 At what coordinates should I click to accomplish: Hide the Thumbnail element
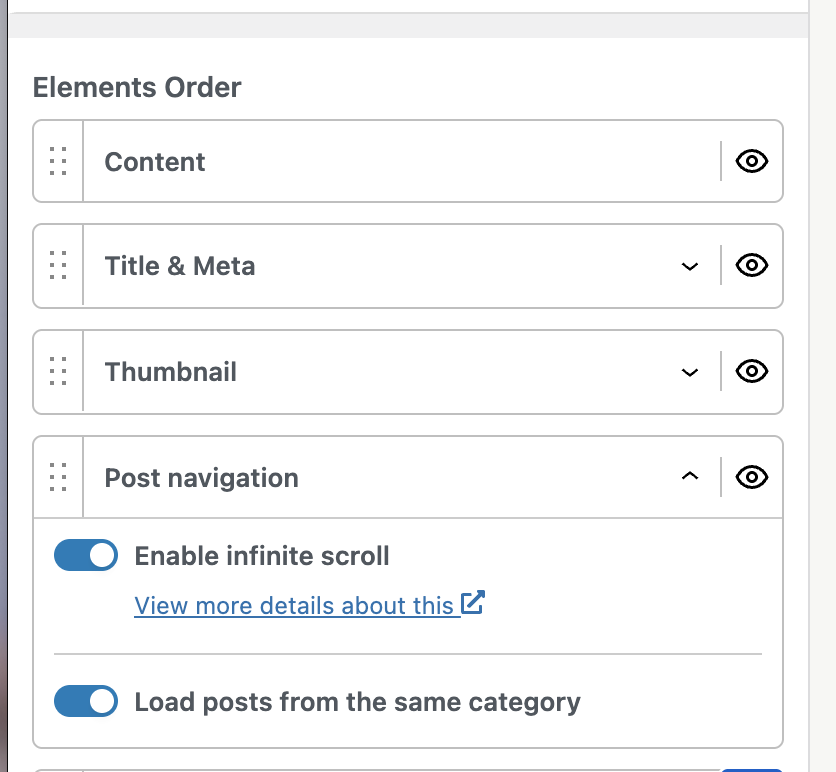point(751,372)
